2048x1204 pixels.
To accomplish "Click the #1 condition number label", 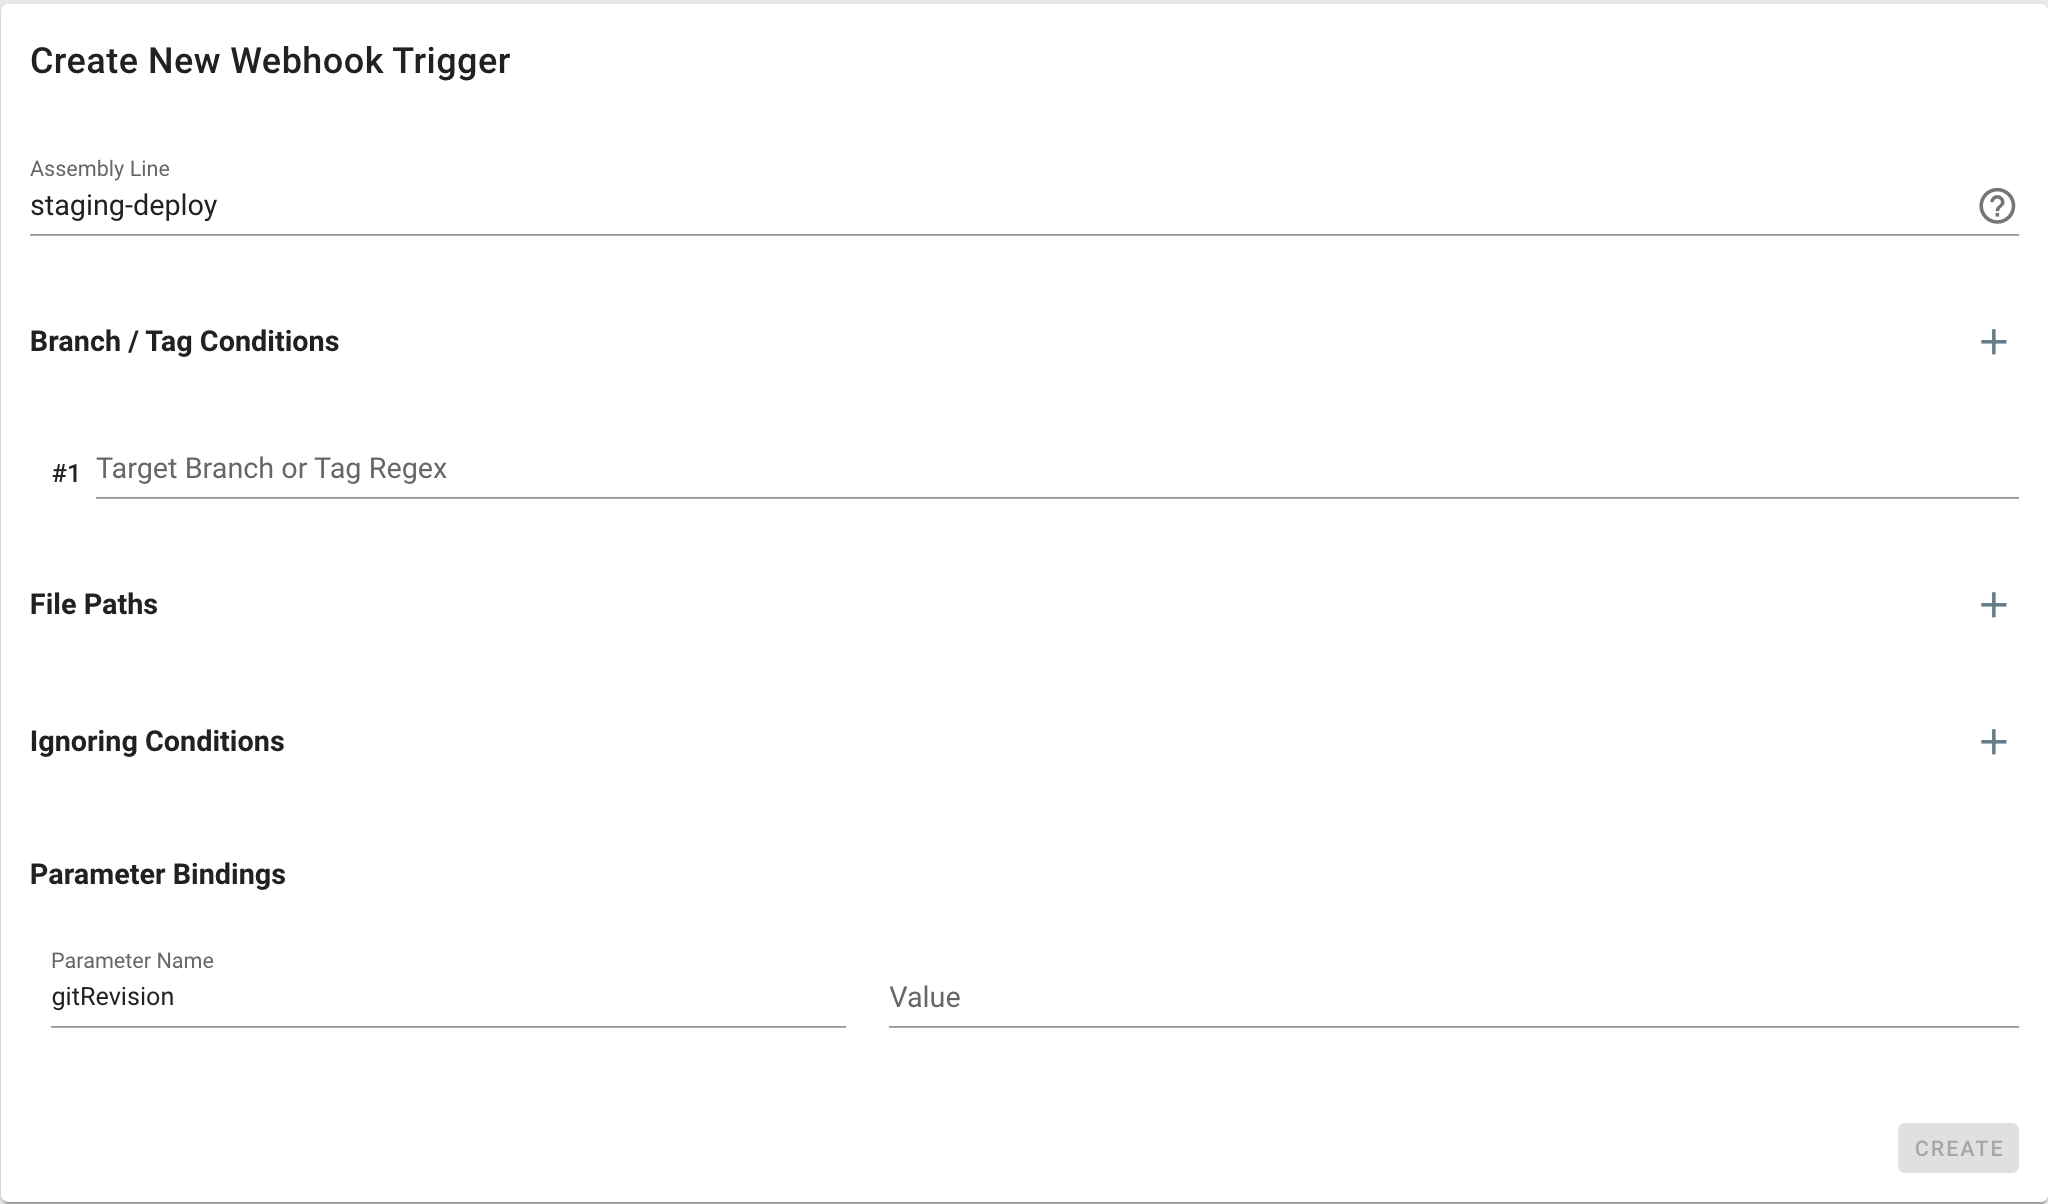I will pyautogui.click(x=66, y=473).
